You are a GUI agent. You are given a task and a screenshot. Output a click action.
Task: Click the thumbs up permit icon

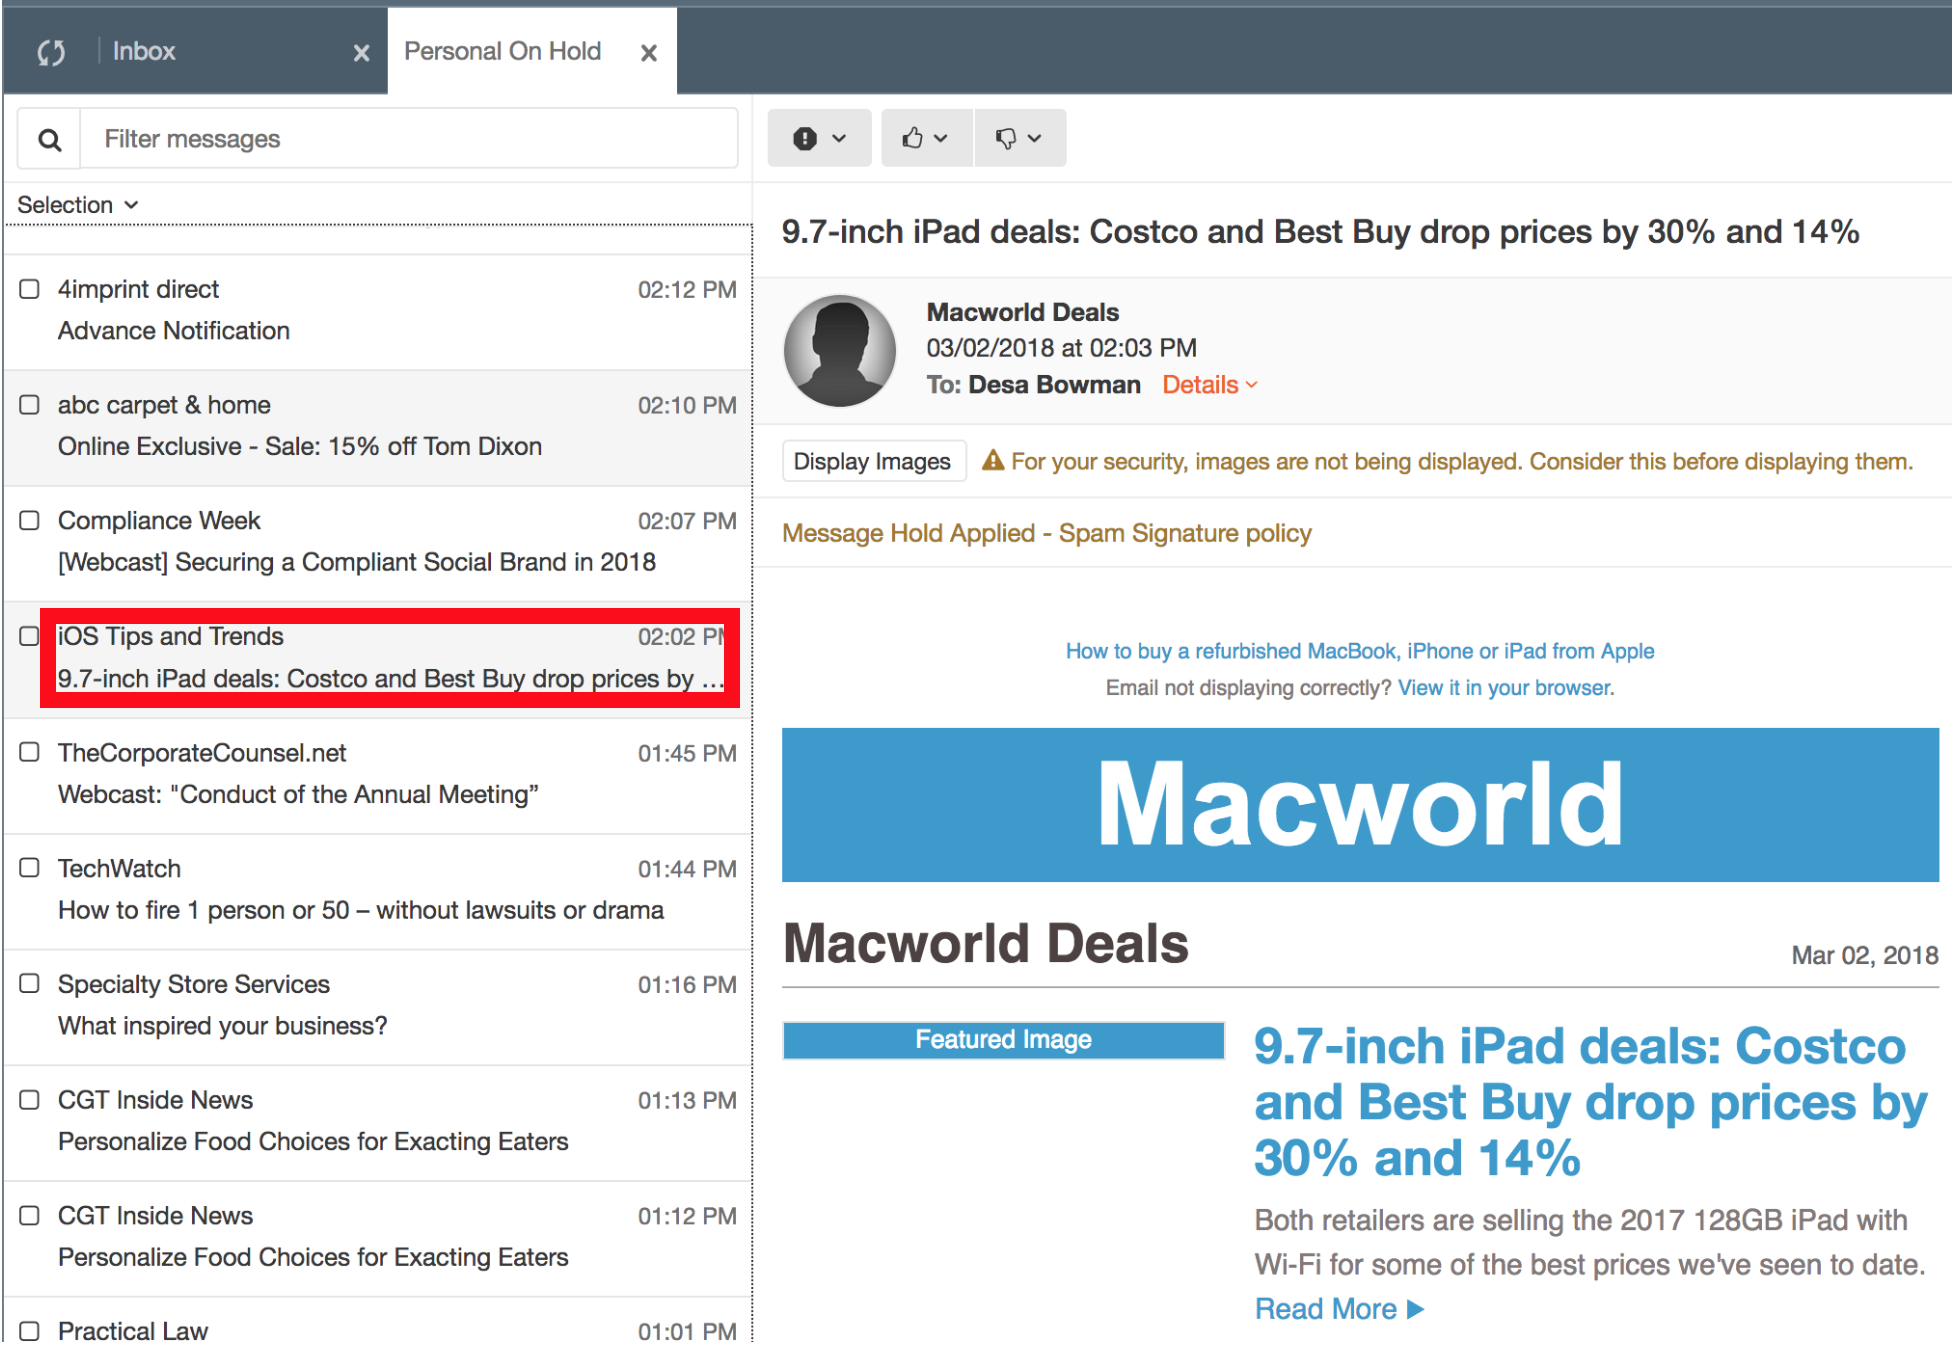point(911,138)
